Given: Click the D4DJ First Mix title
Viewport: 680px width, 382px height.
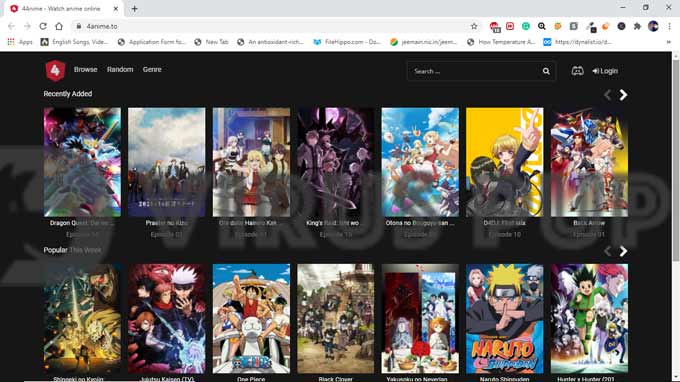Looking at the screenshot, I should pyautogui.click(x=504, y=223).
